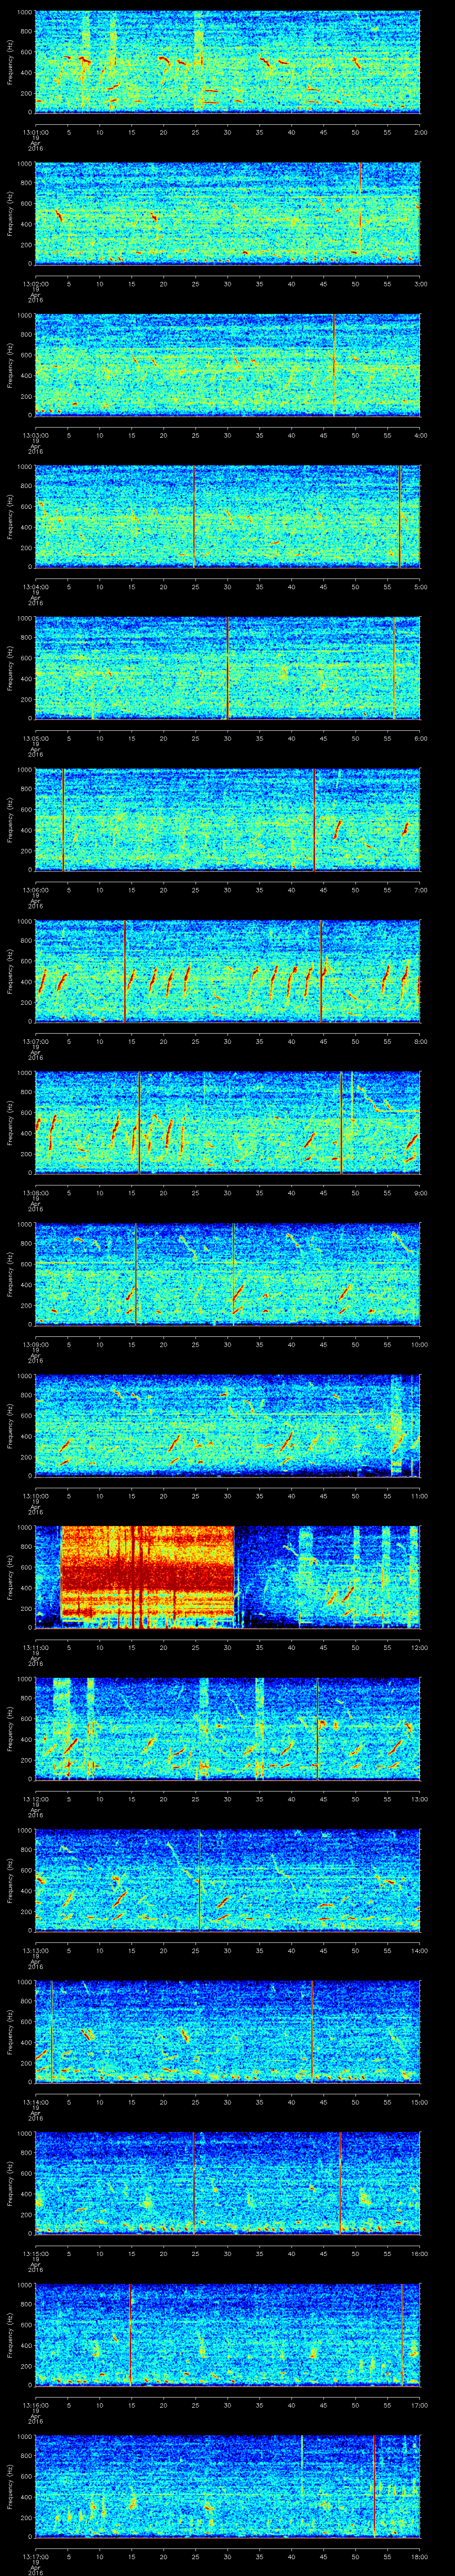Screen dimensions: 455x2576
Task: Click the 13:04:00 time label
Action: point(36,586)
